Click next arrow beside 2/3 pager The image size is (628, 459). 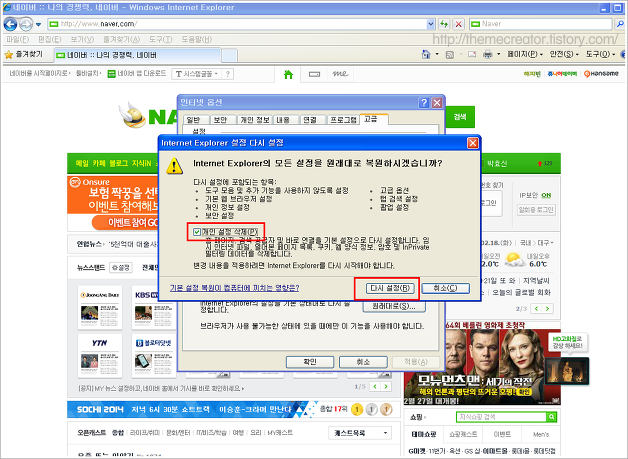(547, 308)
